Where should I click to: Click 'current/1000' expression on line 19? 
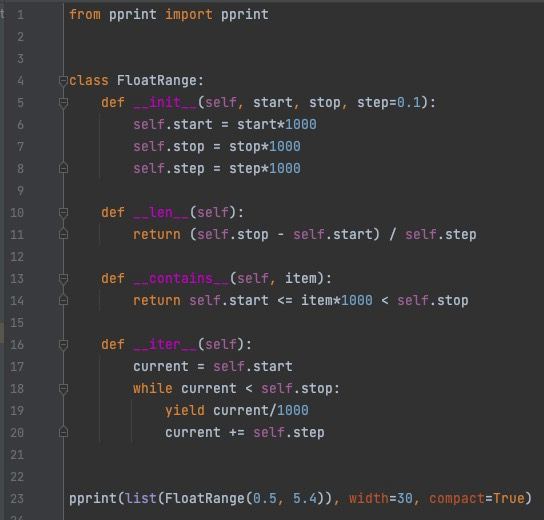(x=261, y=411)
